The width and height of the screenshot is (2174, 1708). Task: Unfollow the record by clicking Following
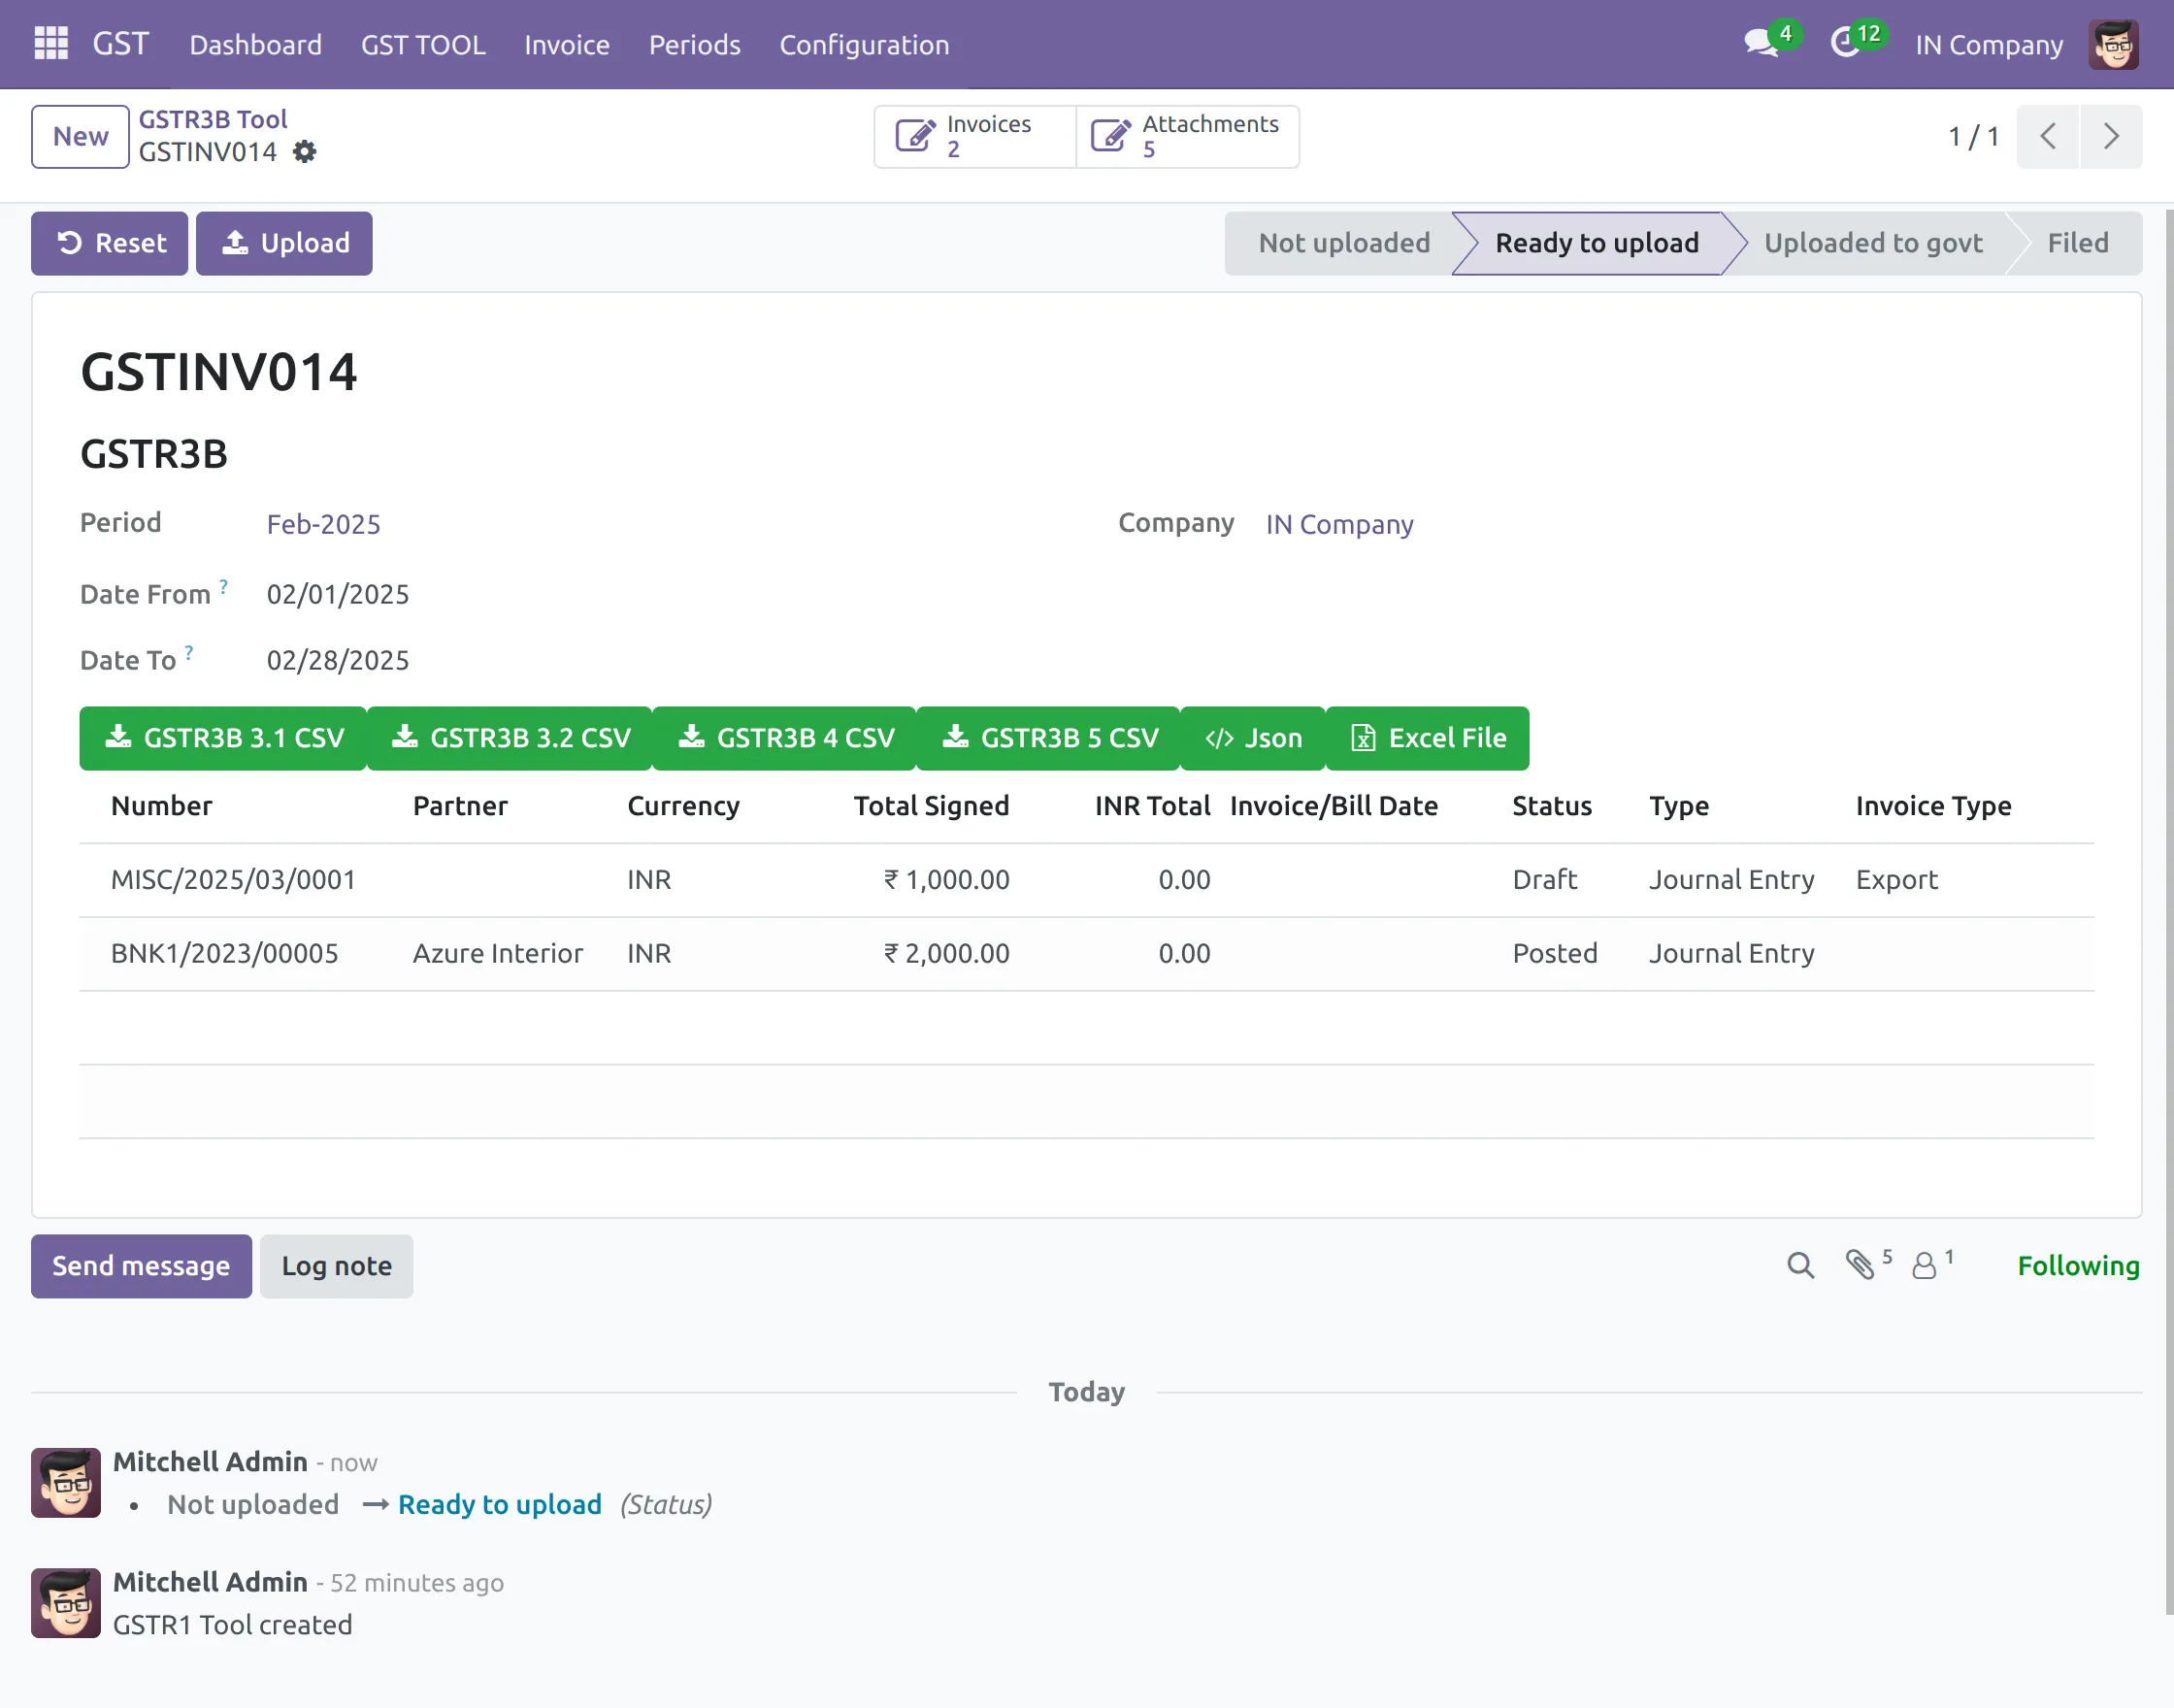2078,1265
